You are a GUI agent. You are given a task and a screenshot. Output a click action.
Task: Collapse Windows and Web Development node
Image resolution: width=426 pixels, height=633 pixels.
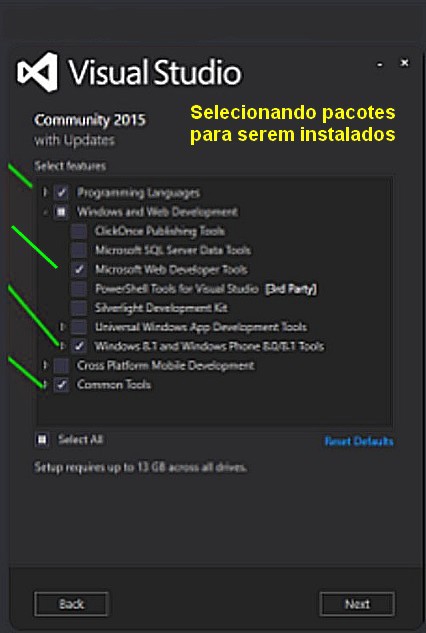[45, 212]
